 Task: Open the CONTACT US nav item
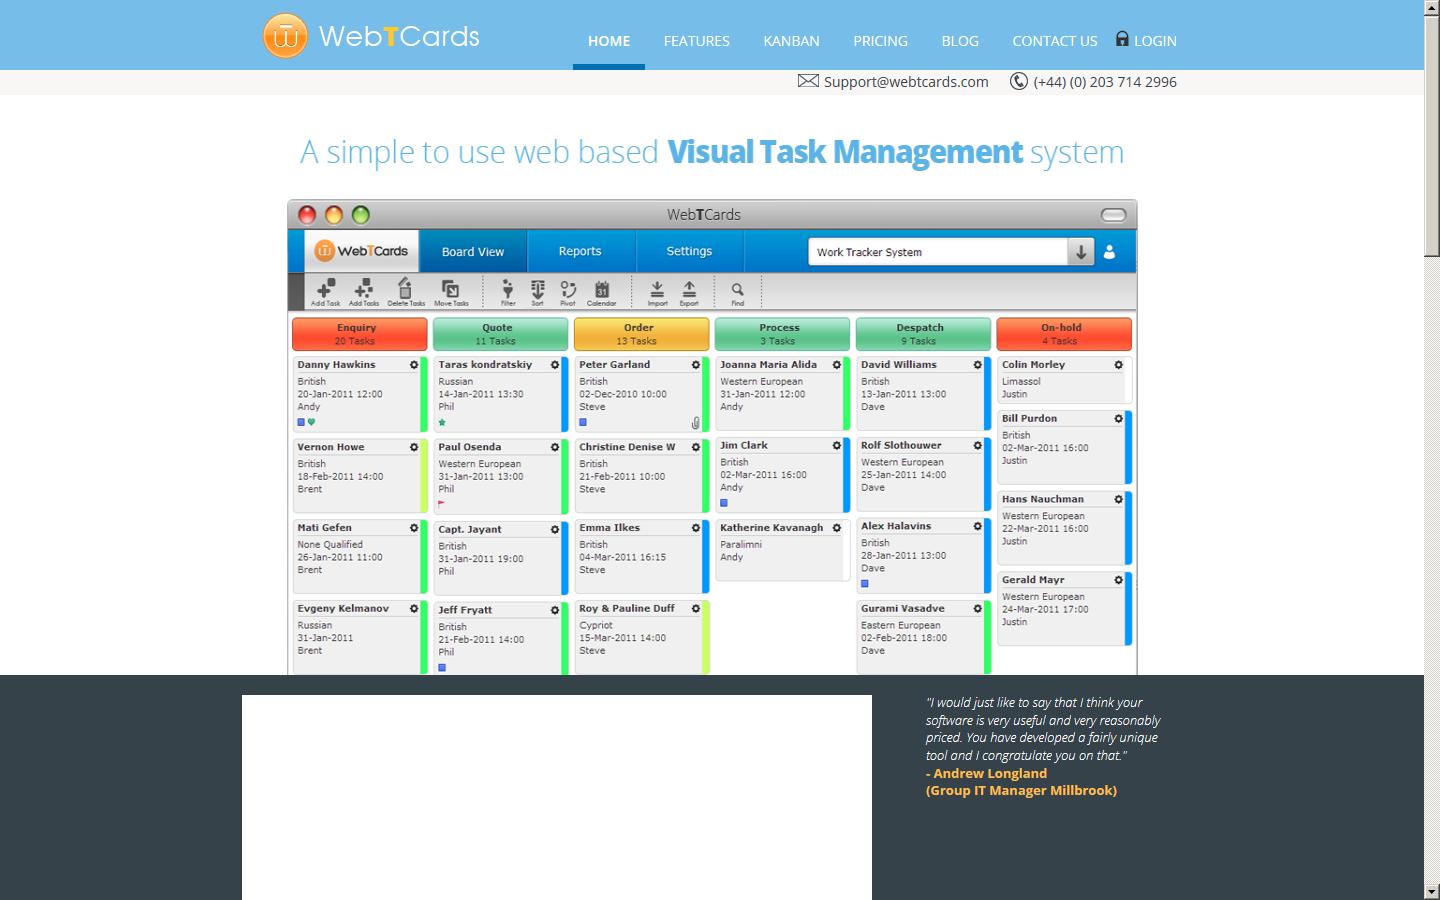tap(1055, 41)
